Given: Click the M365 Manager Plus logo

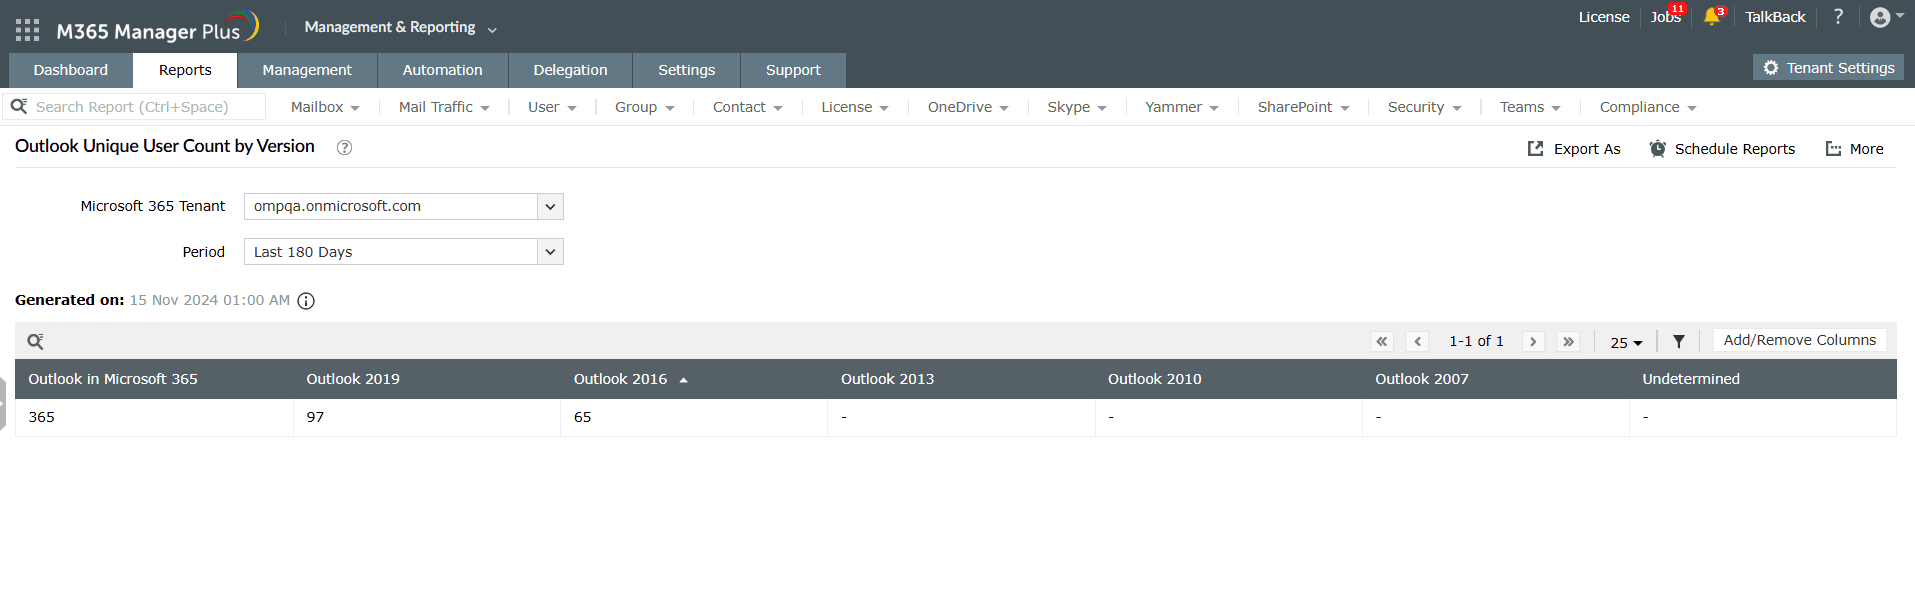Looking at the screenshot, I should click(x=157, y=28).
